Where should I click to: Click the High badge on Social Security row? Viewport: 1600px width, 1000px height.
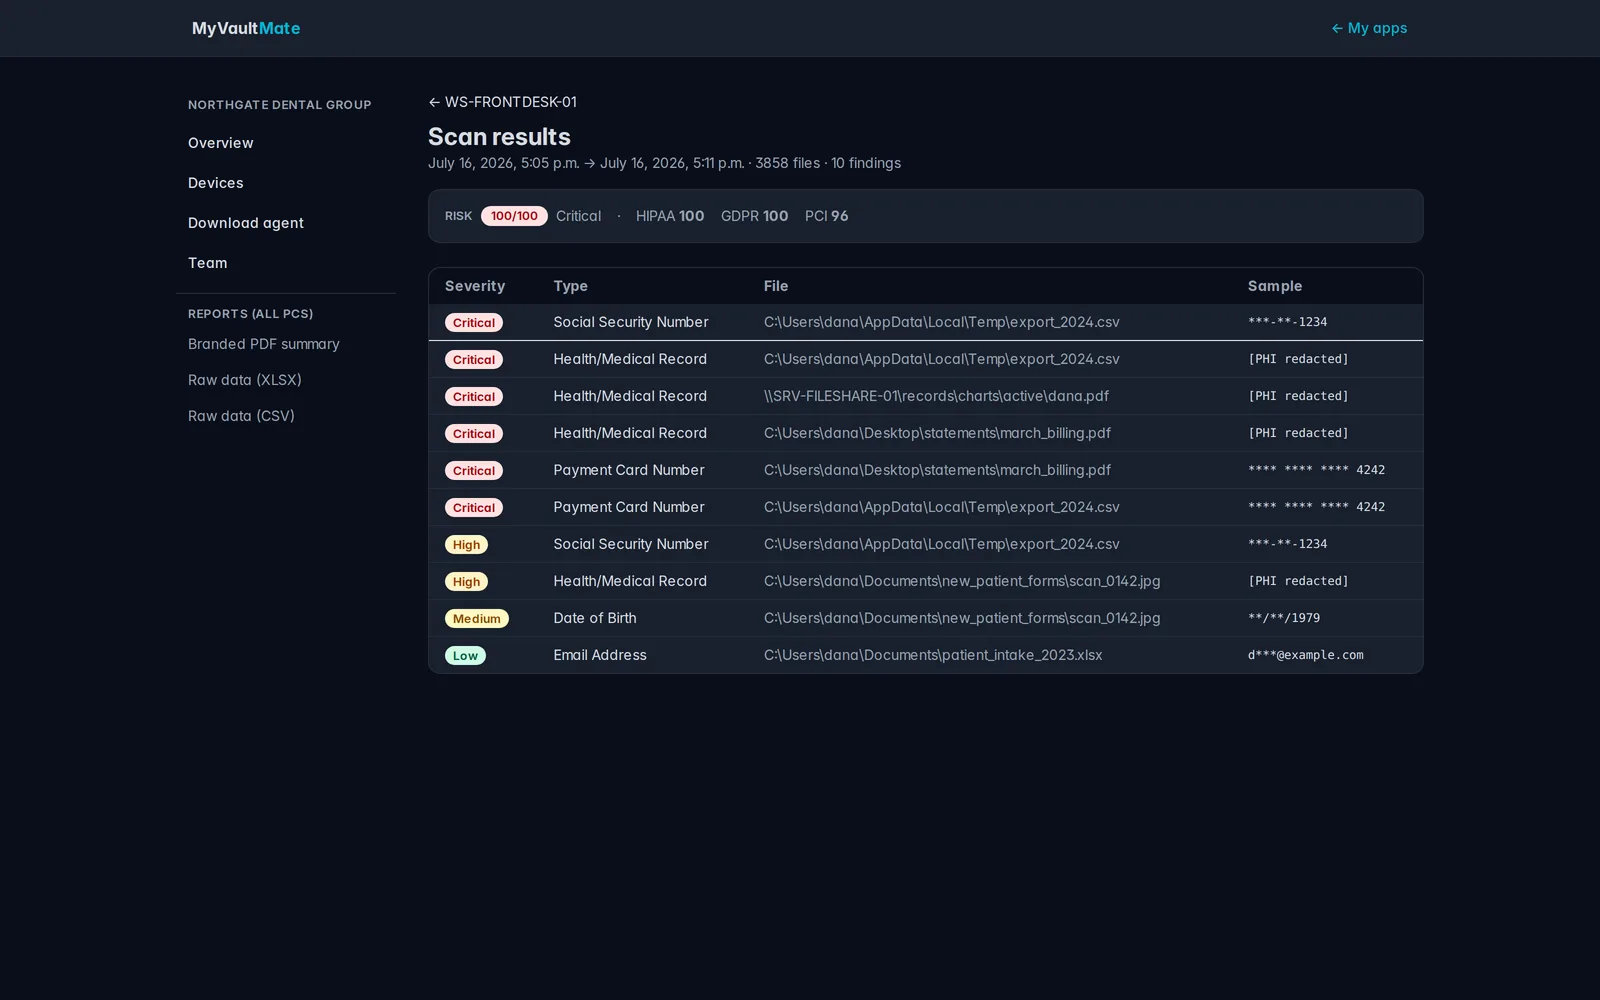[x=466, y=545]
